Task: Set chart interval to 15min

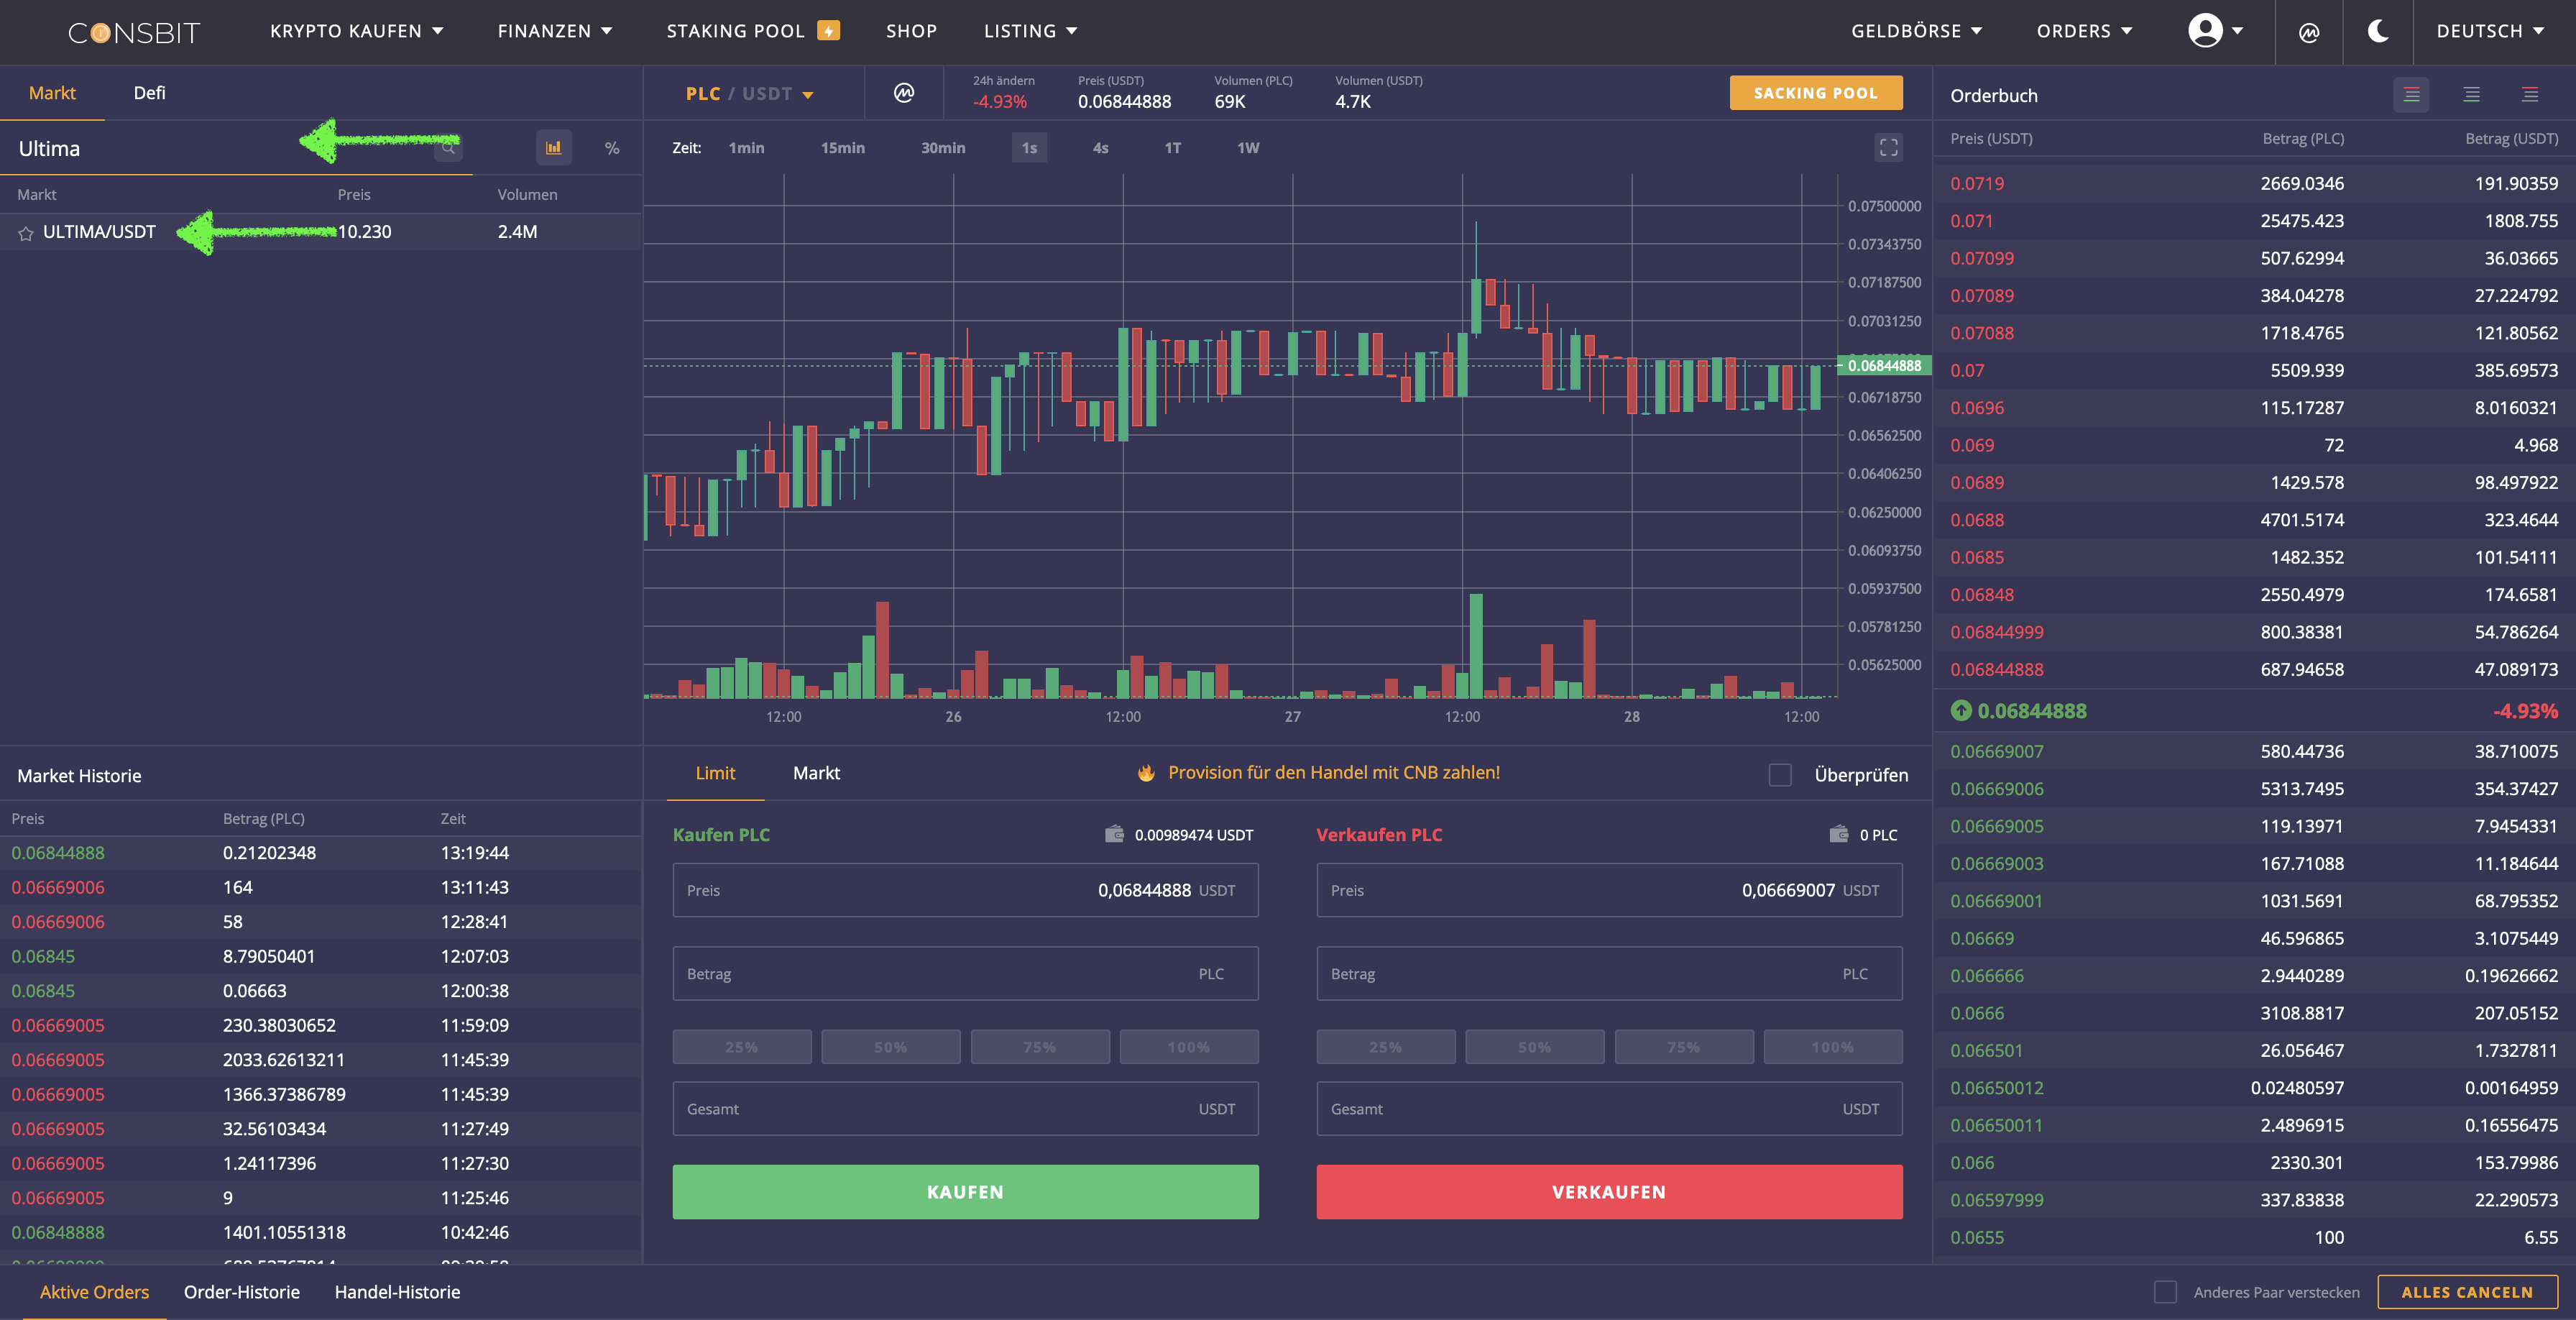Action: click(x=843, y=148)
